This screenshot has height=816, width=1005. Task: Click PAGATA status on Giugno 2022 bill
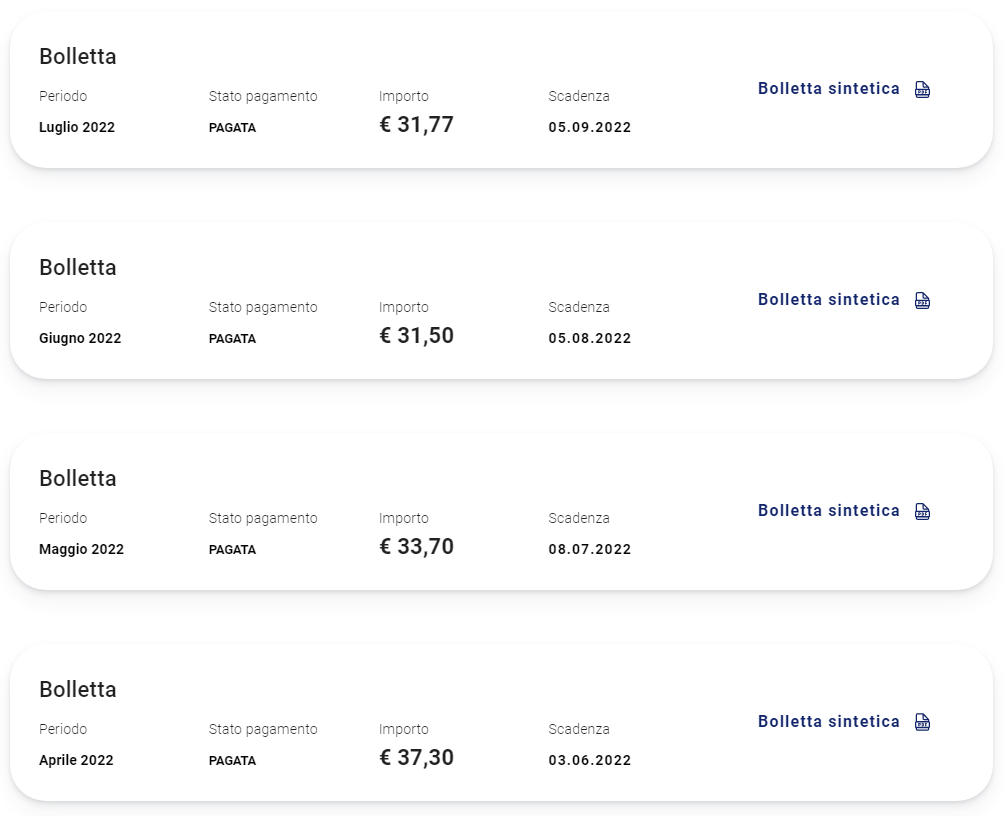232,338
